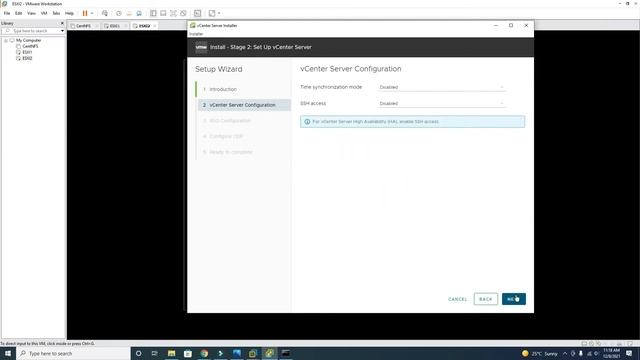The height and width of the screenshot is (360, 640).
Task: Open the console view toolbar icon
Action: 197,13
